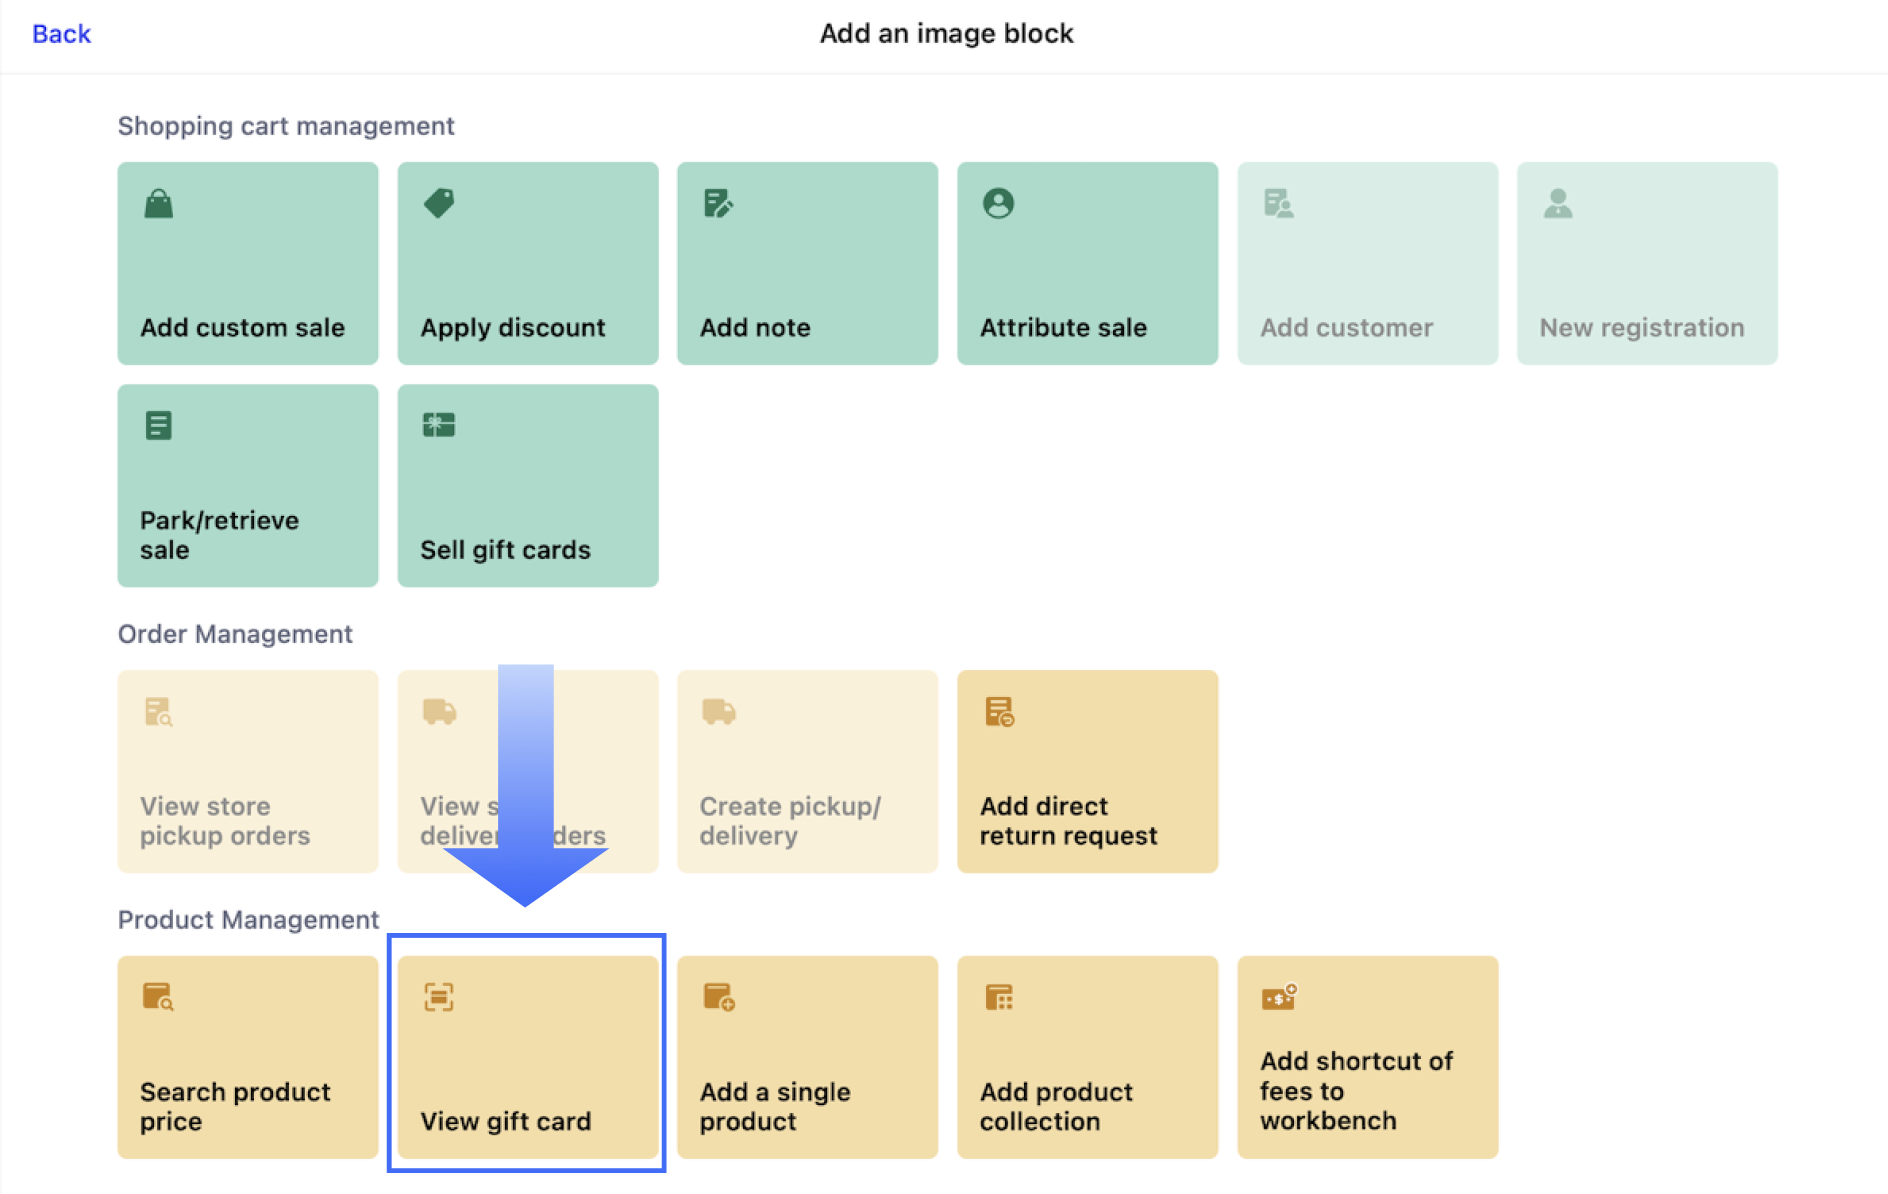Click the gift card icon on Sell gift cards
This screenshot has width=1888, height=1194.
439,425
